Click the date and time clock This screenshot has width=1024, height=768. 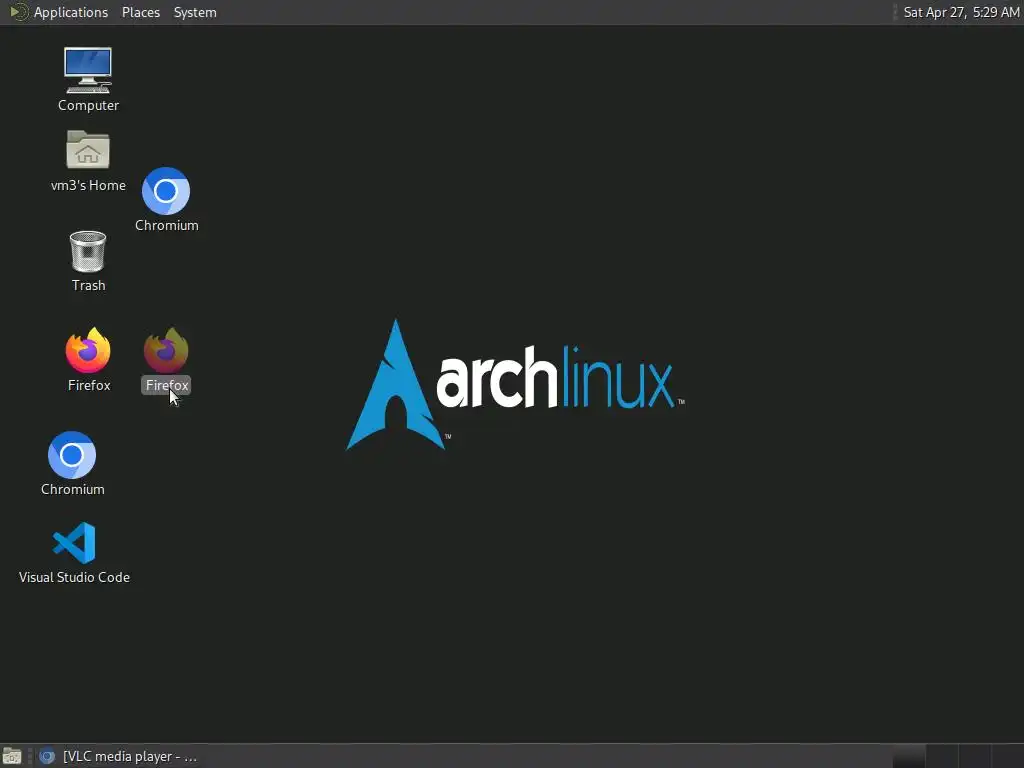[x=961, y=12]
